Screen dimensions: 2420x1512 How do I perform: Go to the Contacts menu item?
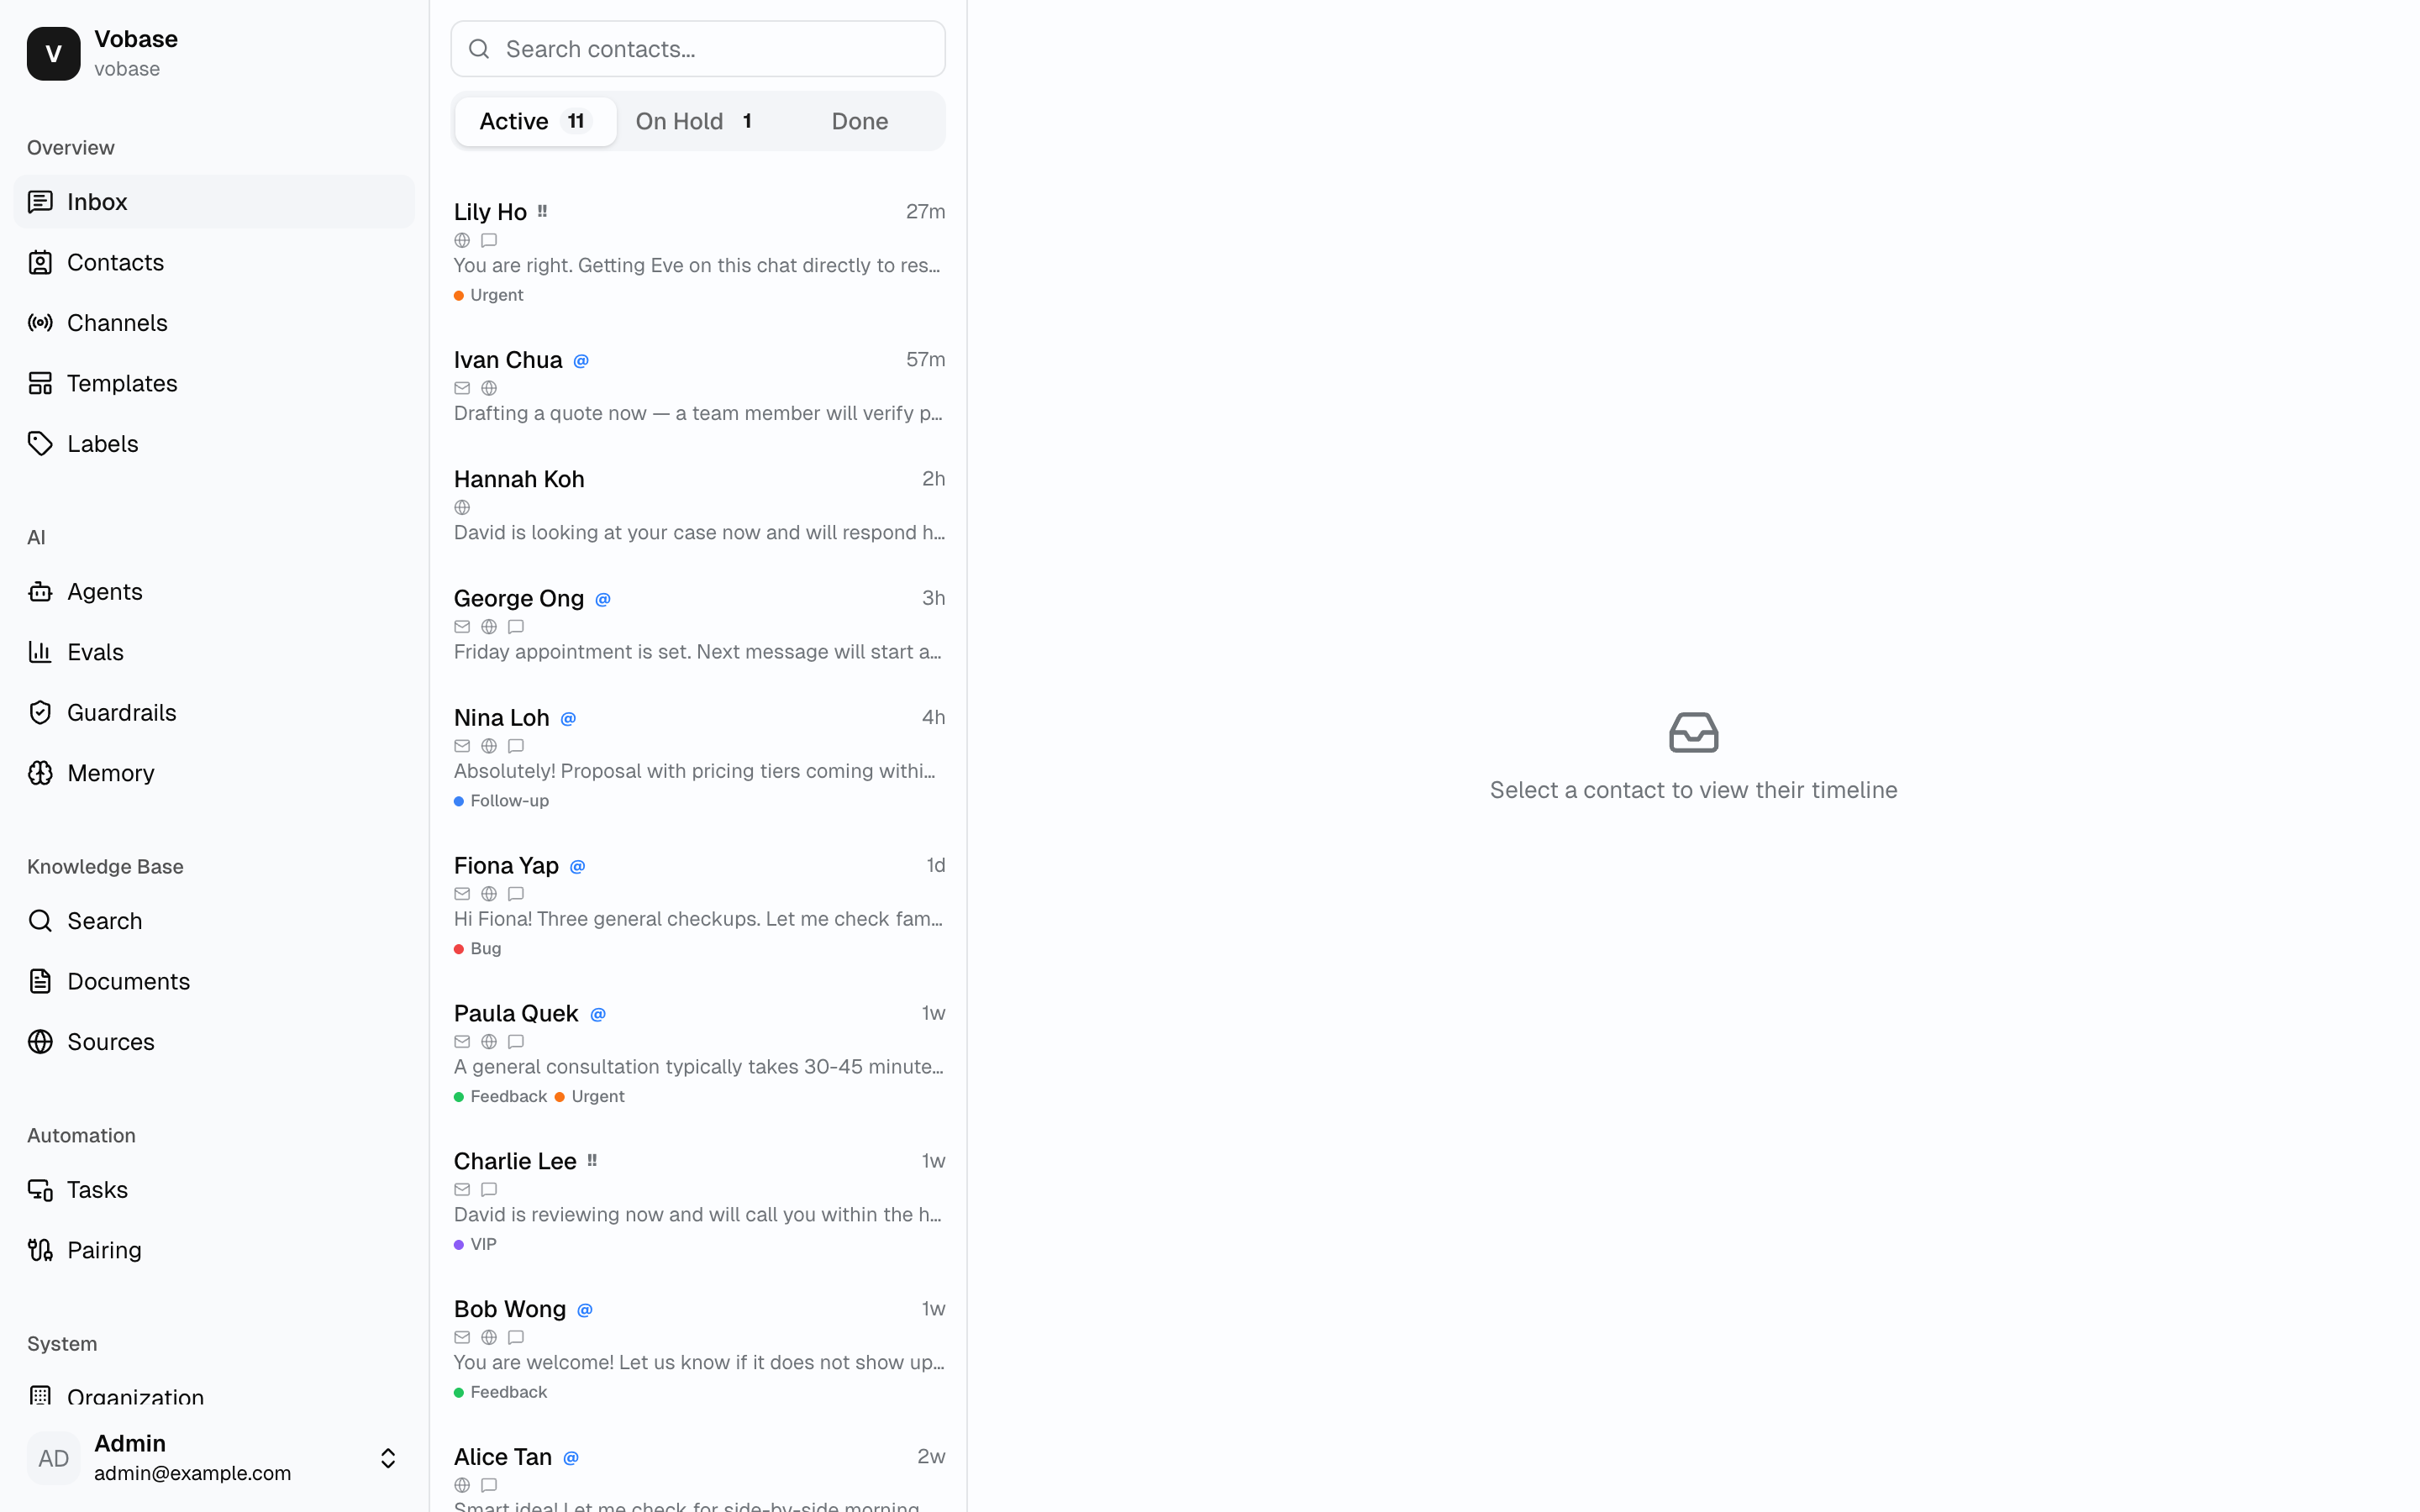(x=214, y=262)
